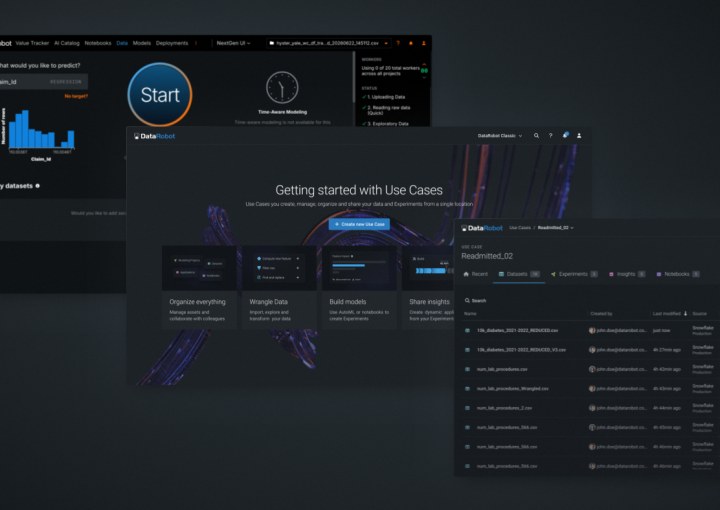This screenshot has height=510, width=720.
Task: Click the orange No target? link
Action: (76, 96)
